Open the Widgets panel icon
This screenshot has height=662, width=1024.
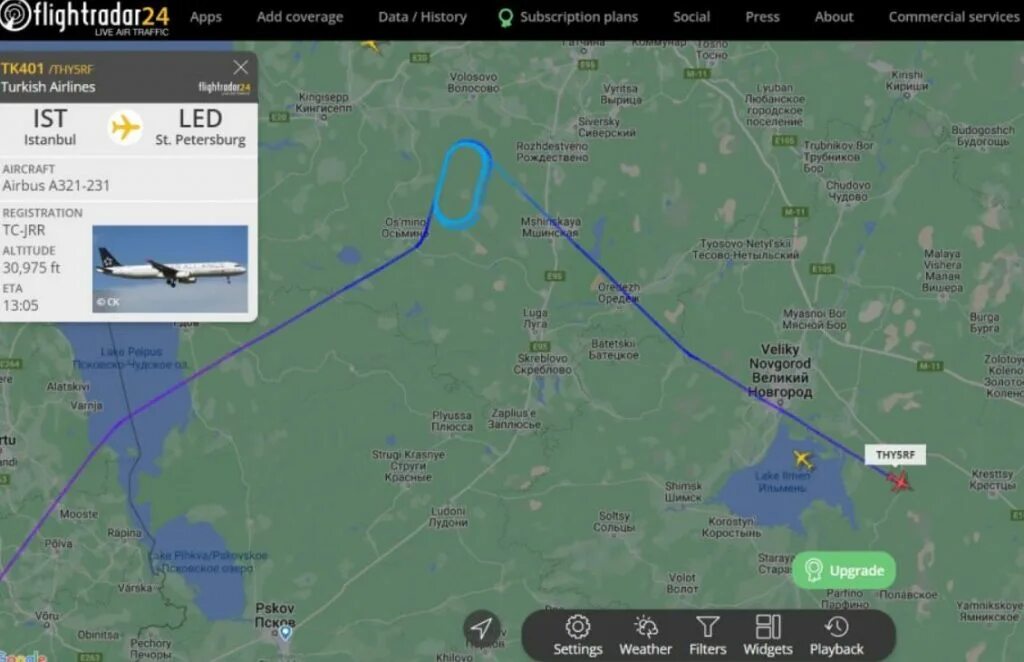click(767, 635)
